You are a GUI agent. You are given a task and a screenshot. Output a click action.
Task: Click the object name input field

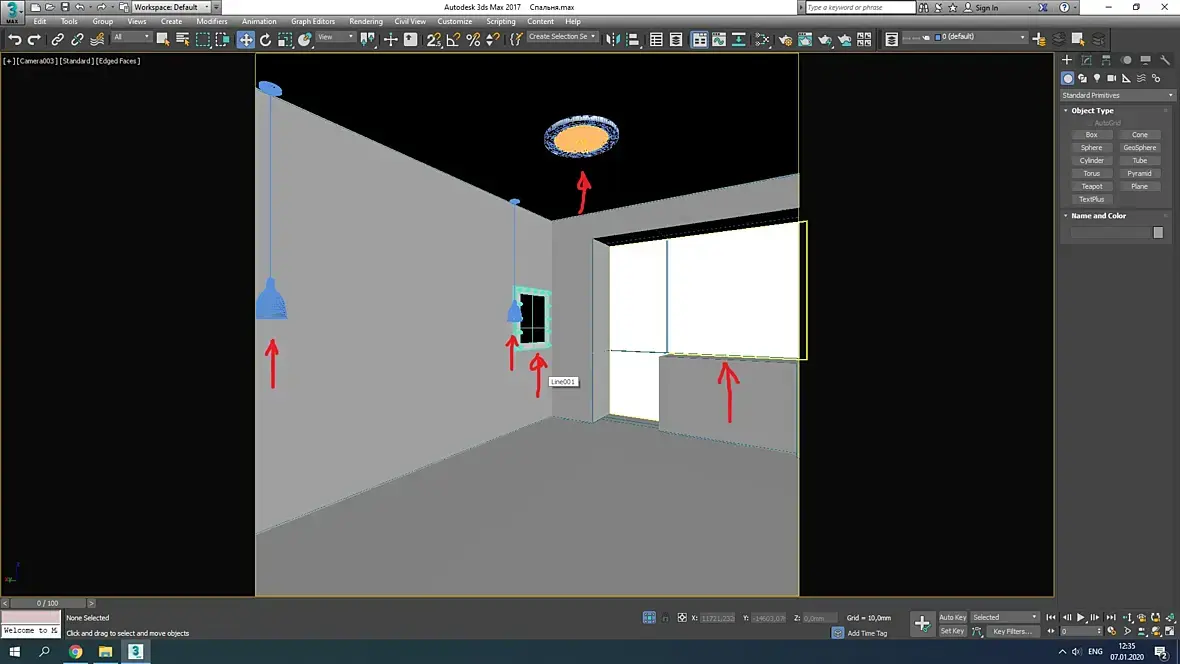pyautogui.click(x=1111, y=233)
